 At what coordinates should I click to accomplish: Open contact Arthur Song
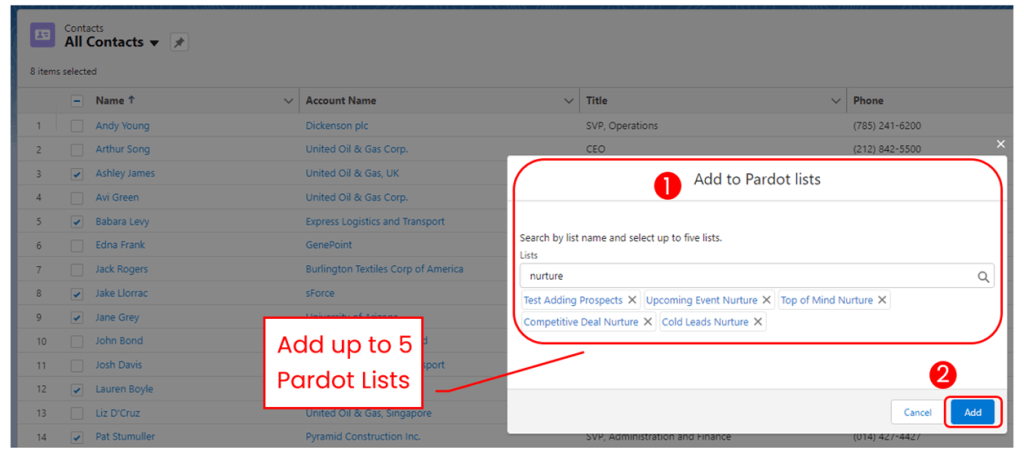(122, 150)
